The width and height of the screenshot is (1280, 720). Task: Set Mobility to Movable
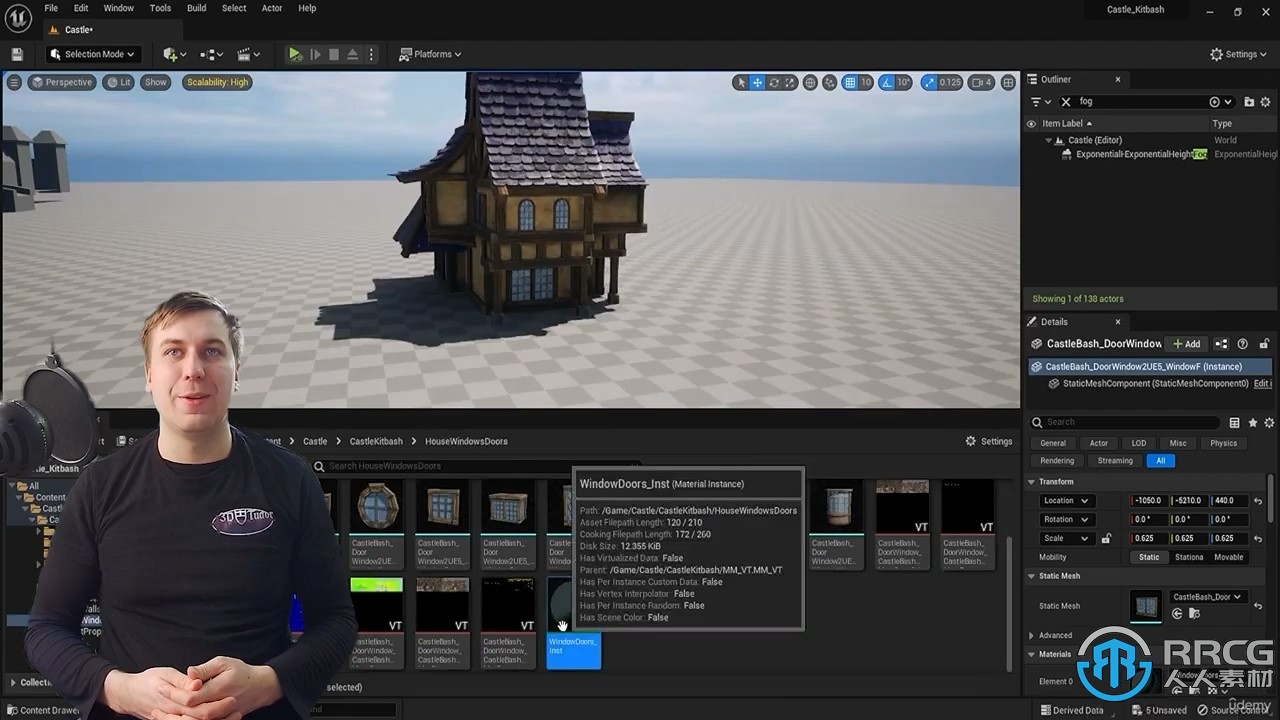point(1228,557)
